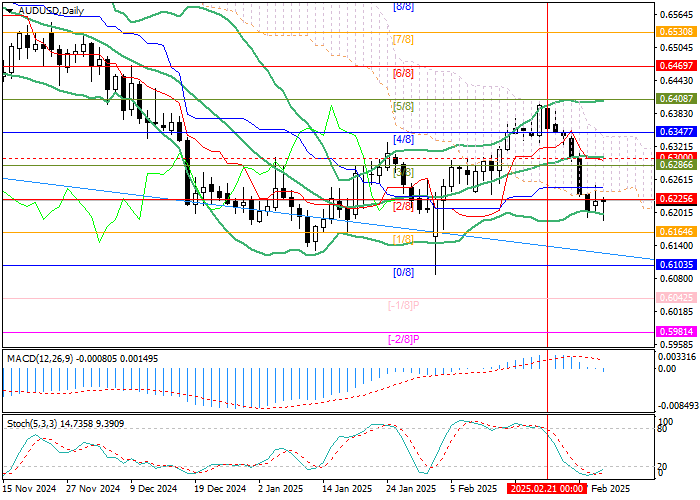The height and width of the screenshot is (500, 700).
Task: Click the [0/8] Murrey level label
Action: coord(403,272)
